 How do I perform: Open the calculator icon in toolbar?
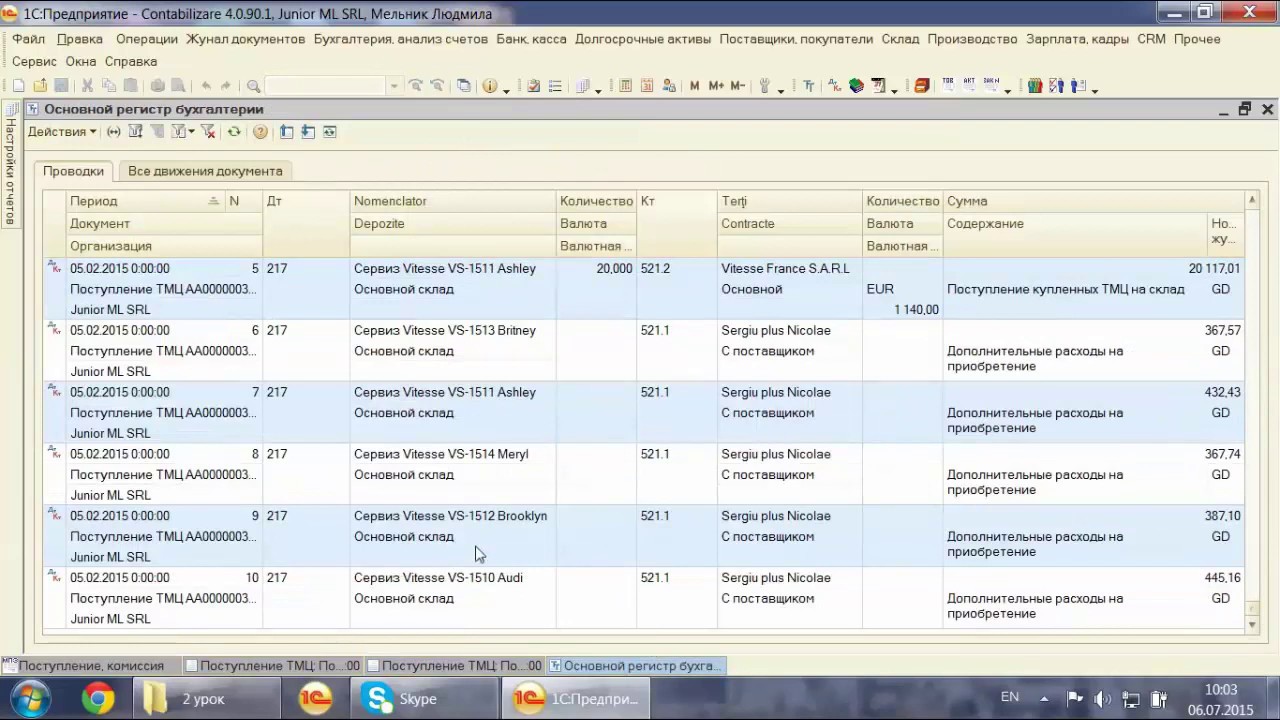coord(625,86)
